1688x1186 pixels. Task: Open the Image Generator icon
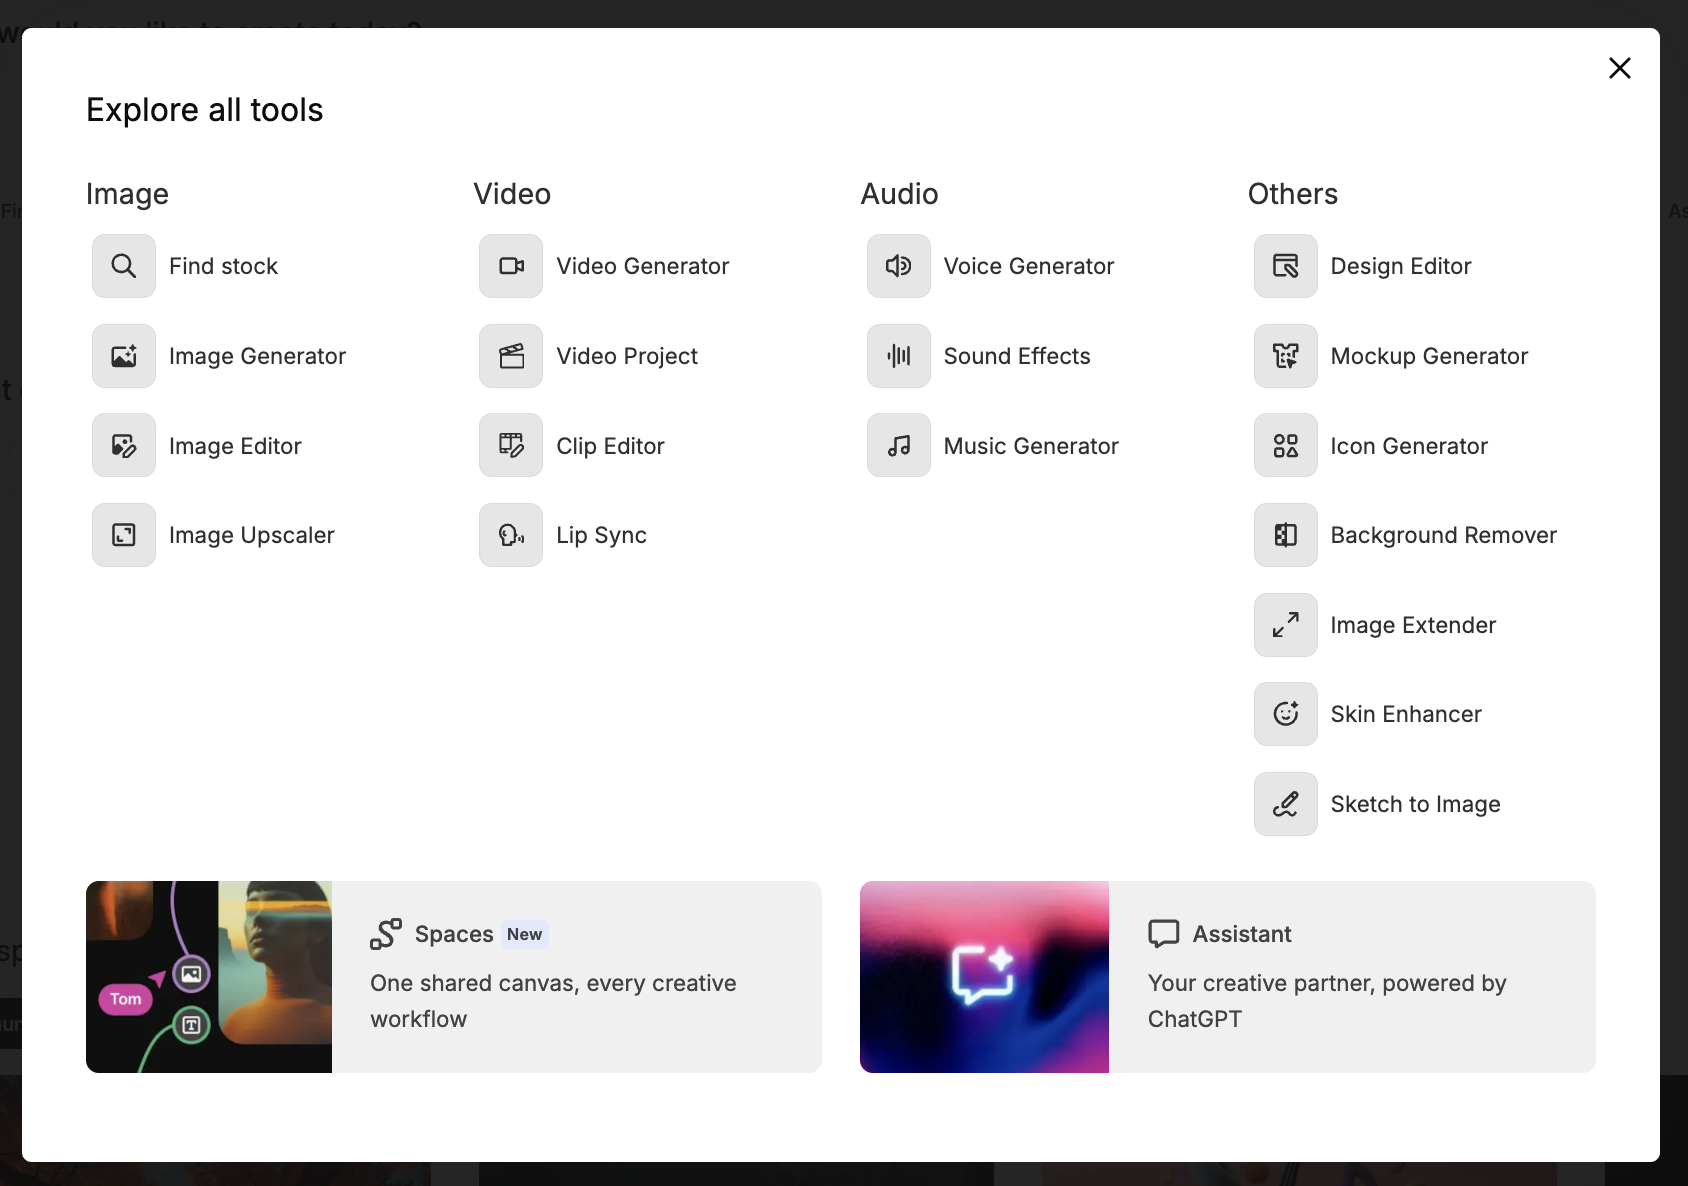(124, 356)
